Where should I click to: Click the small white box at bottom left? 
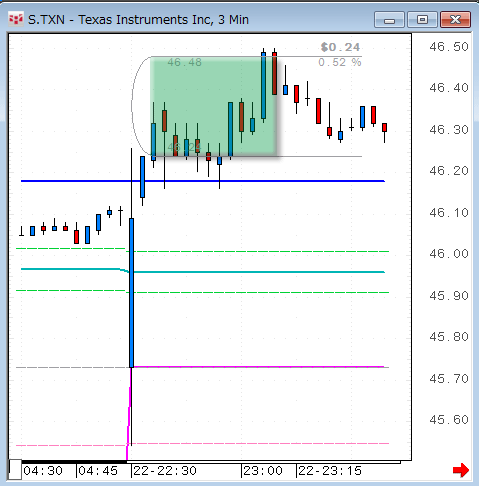point(15,469)
